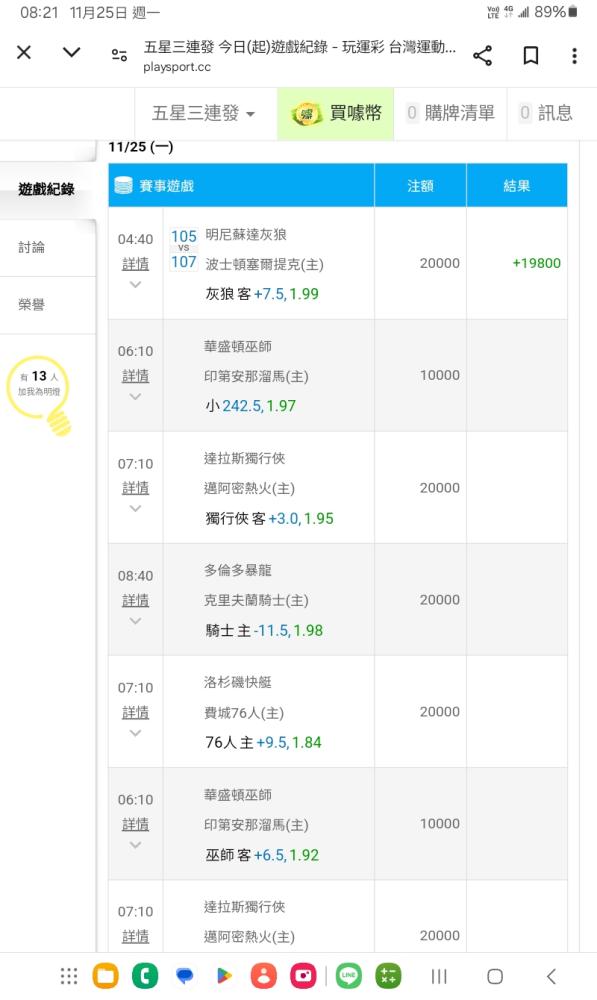This screenshot has height=1000, width=597.
Task: Open the 五星三連發 dropdown menu
Action: pos(203,114)
